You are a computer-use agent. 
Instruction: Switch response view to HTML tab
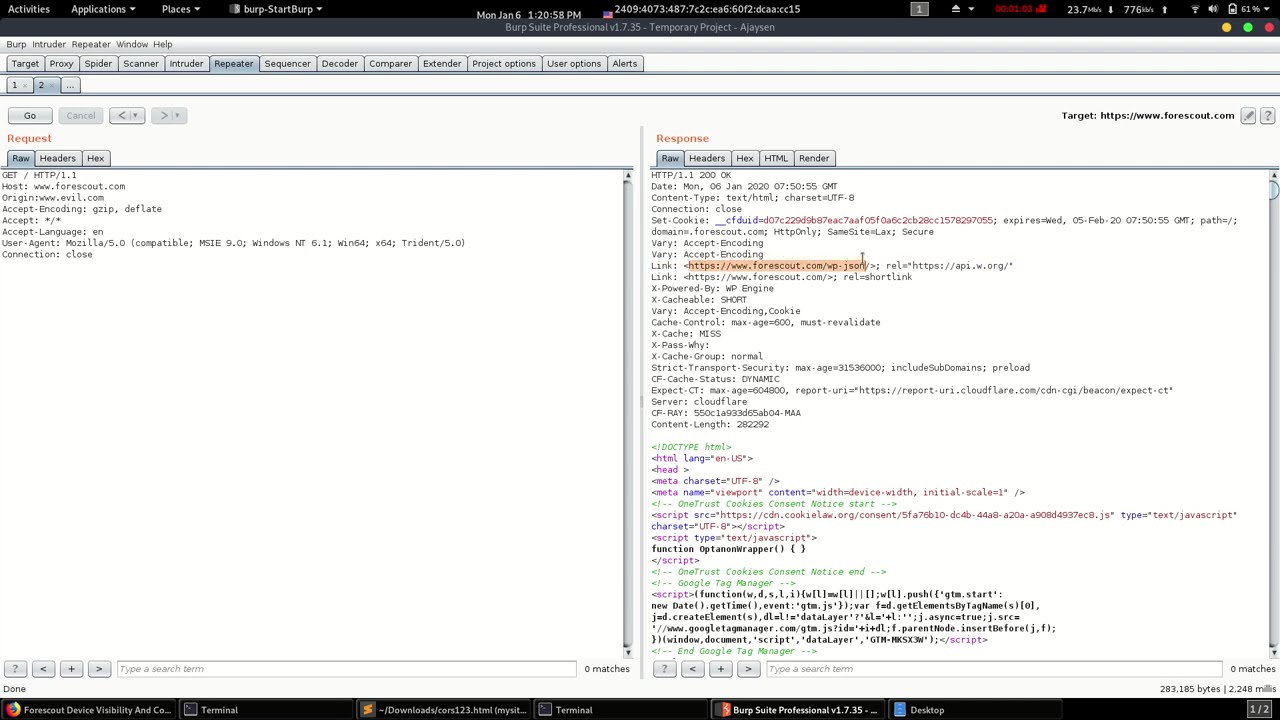pyautogui.click(x=776, y=158)
